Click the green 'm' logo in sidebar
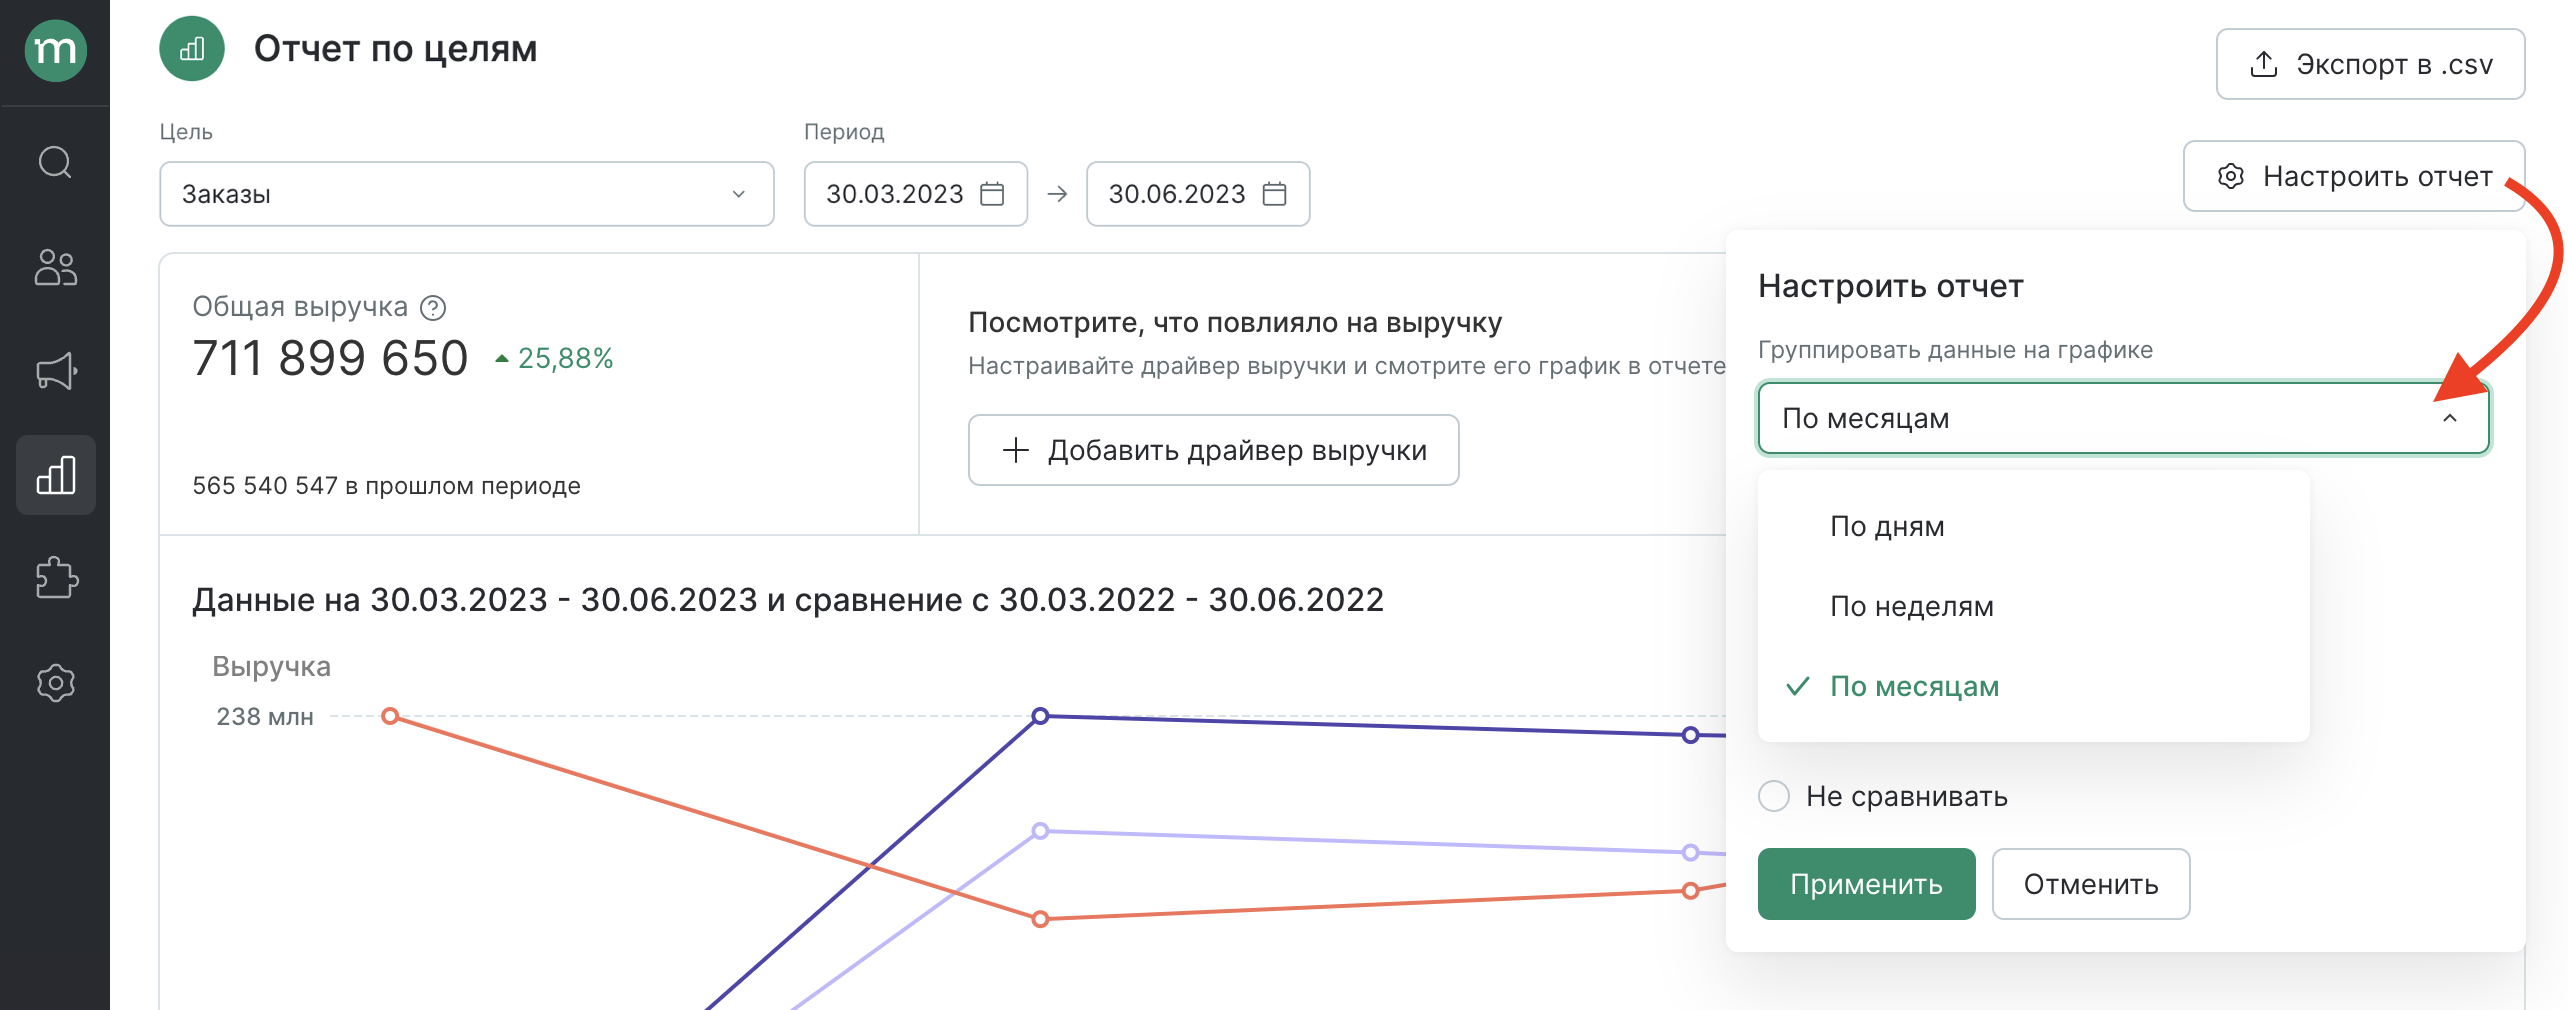Viewport: 2568px width, 1010px height. [55, 50]
